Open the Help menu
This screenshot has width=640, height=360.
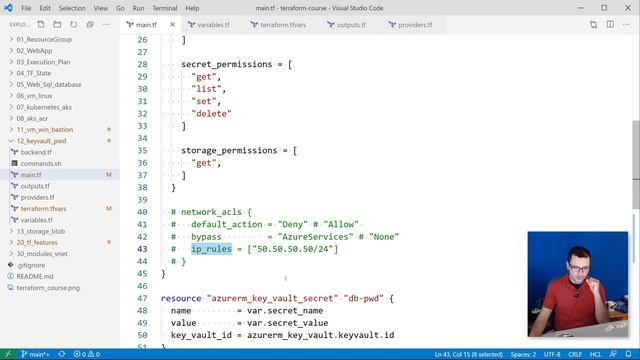(192, 8)
